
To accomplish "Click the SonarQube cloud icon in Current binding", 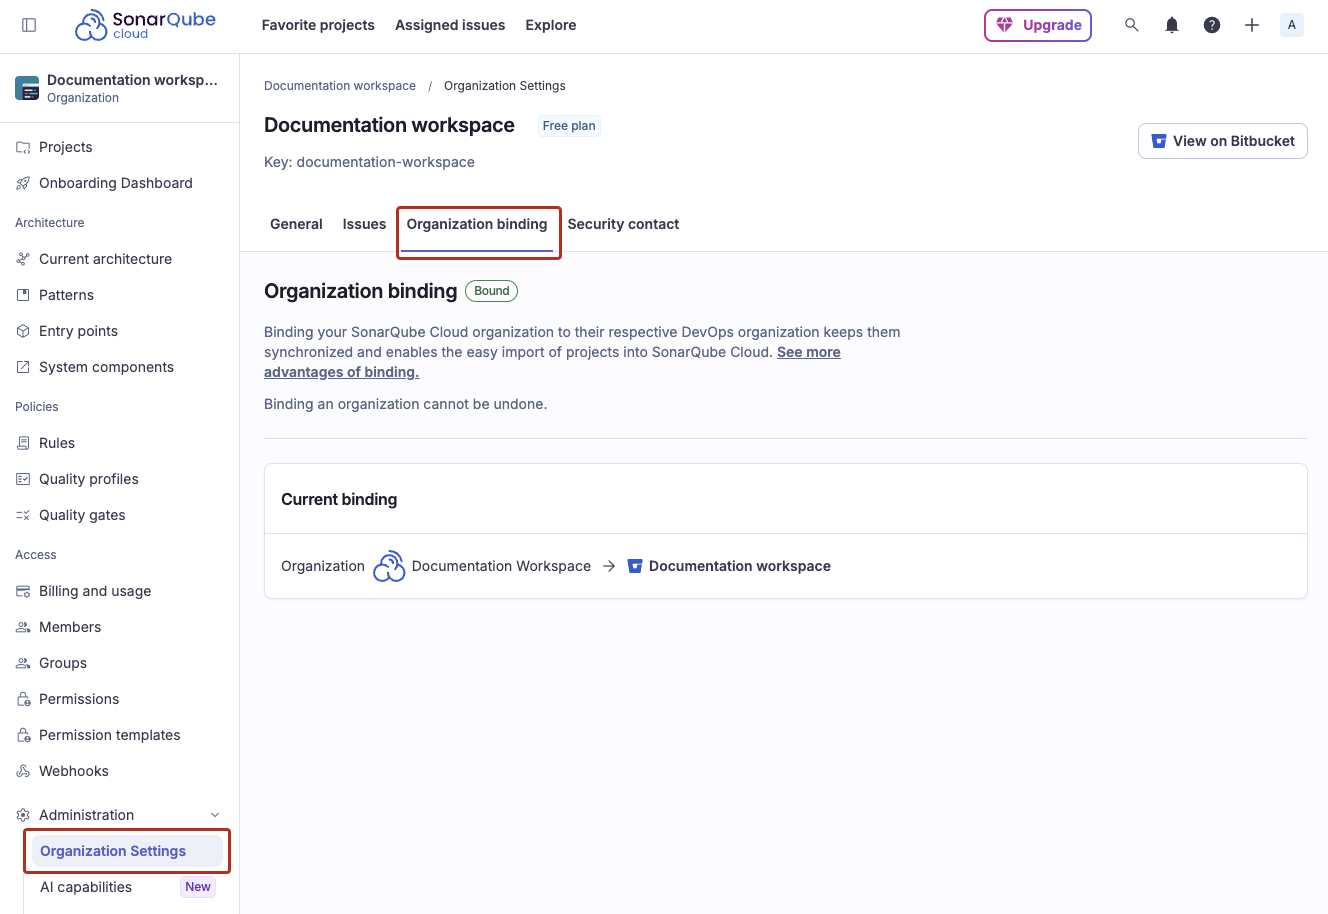I will [389, 566].
